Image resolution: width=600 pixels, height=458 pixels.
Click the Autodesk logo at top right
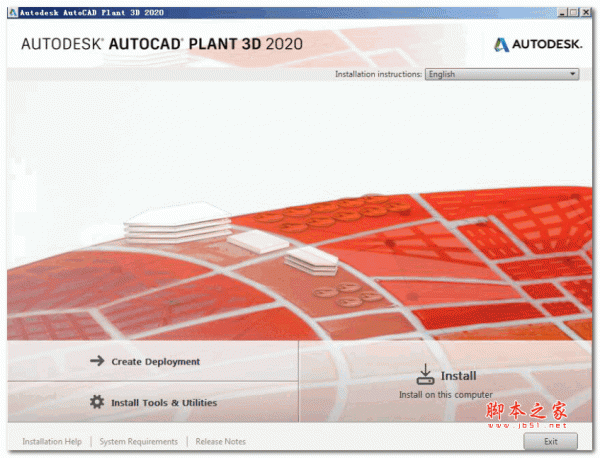[x=538, y=44]
